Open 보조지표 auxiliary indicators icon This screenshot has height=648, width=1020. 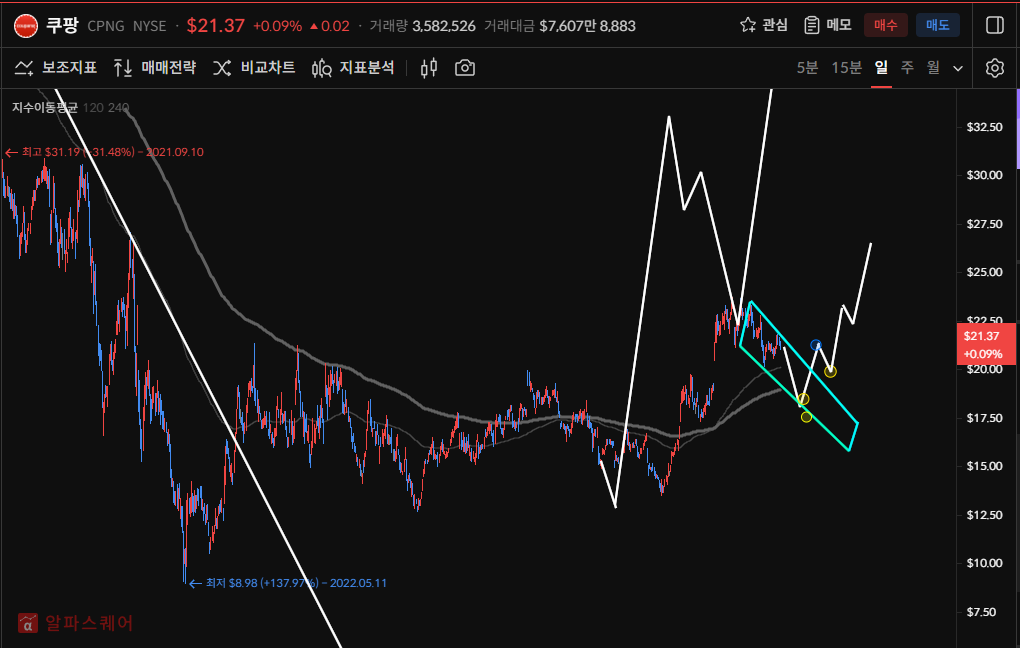pos(24,68)
